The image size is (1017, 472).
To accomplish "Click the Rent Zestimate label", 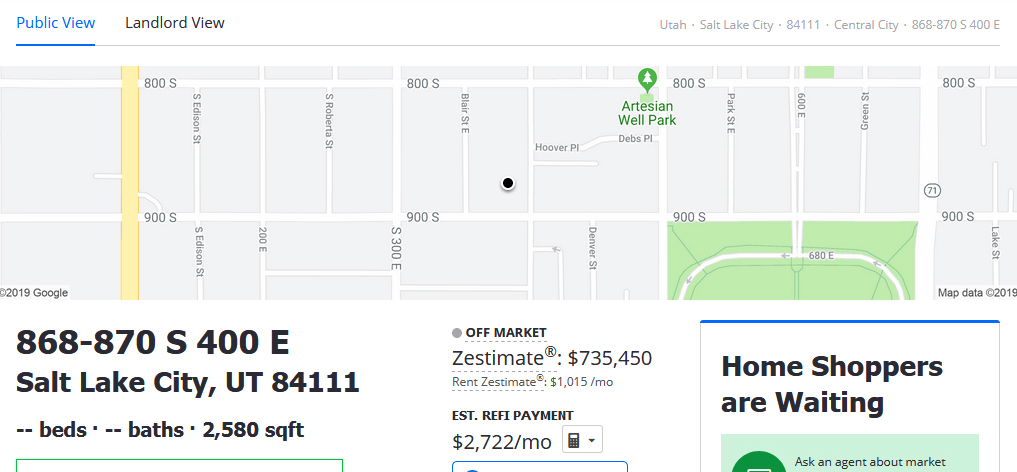I will pyautogui.click(x=497, y=381).
